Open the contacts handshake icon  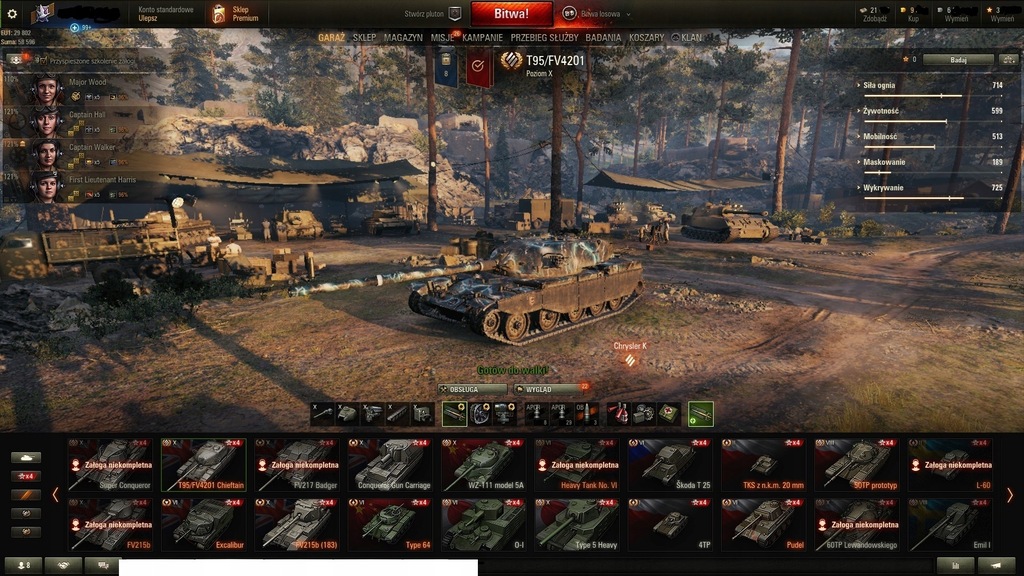click(x=63, y=566)
